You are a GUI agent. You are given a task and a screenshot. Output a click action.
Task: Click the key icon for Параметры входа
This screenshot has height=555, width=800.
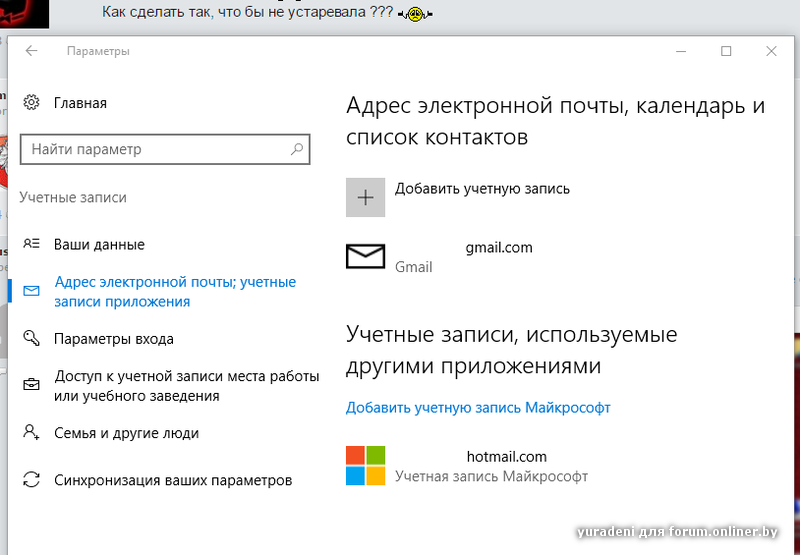[x=31, y=338]
